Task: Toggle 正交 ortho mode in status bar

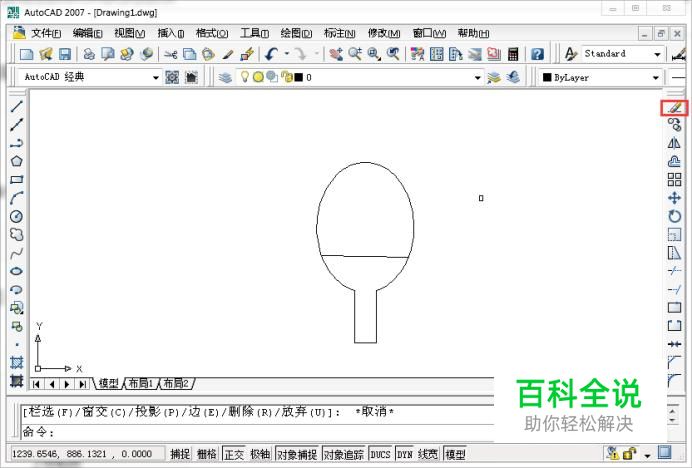Action: tap(233, 454)
